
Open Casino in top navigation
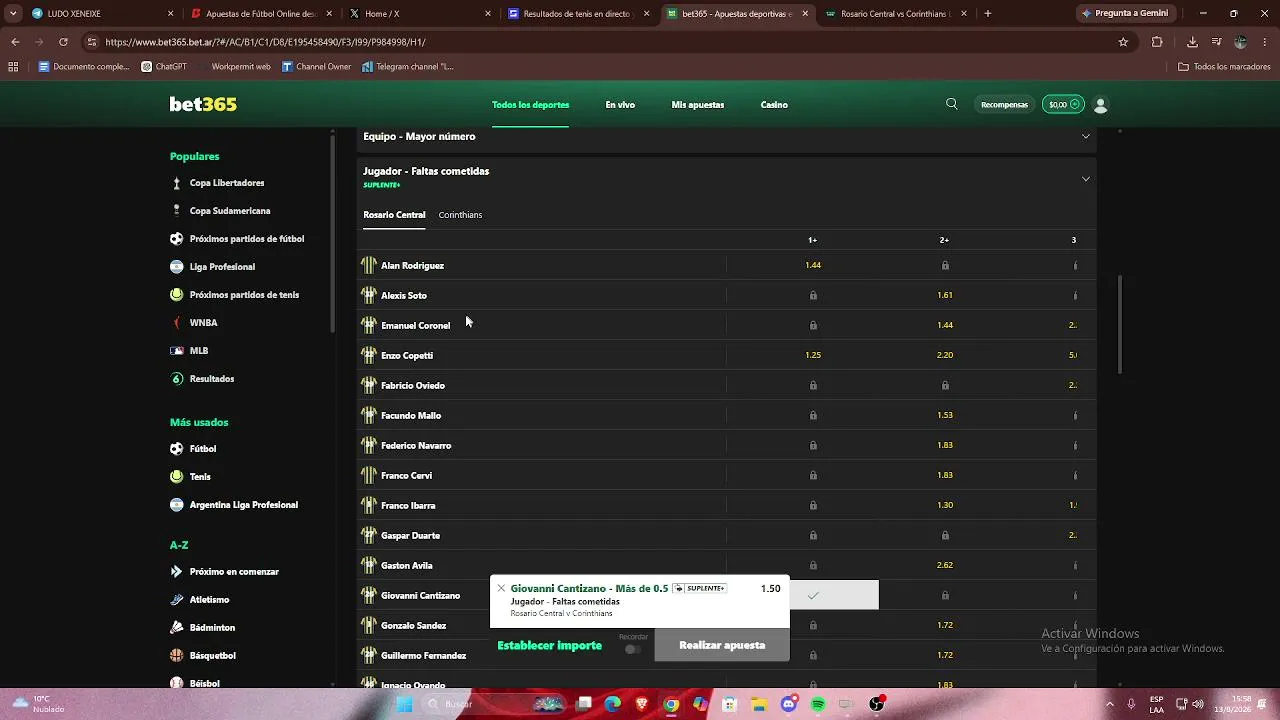(x=774, y=105)
